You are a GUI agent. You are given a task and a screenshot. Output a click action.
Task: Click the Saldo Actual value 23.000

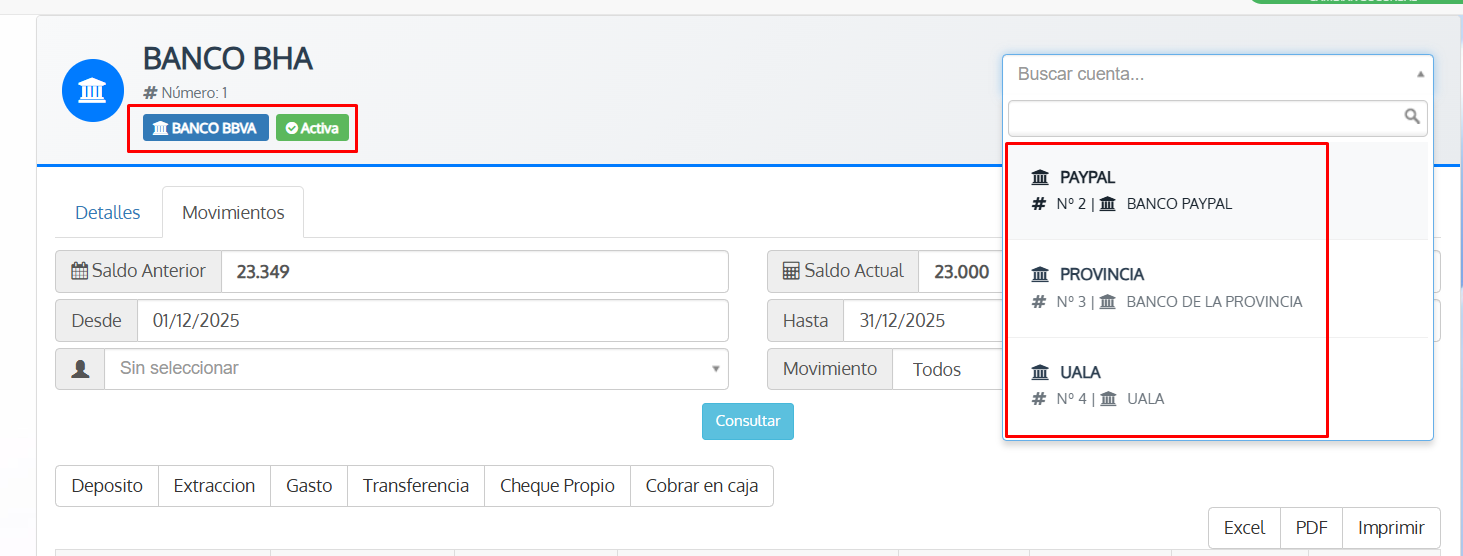961,271
